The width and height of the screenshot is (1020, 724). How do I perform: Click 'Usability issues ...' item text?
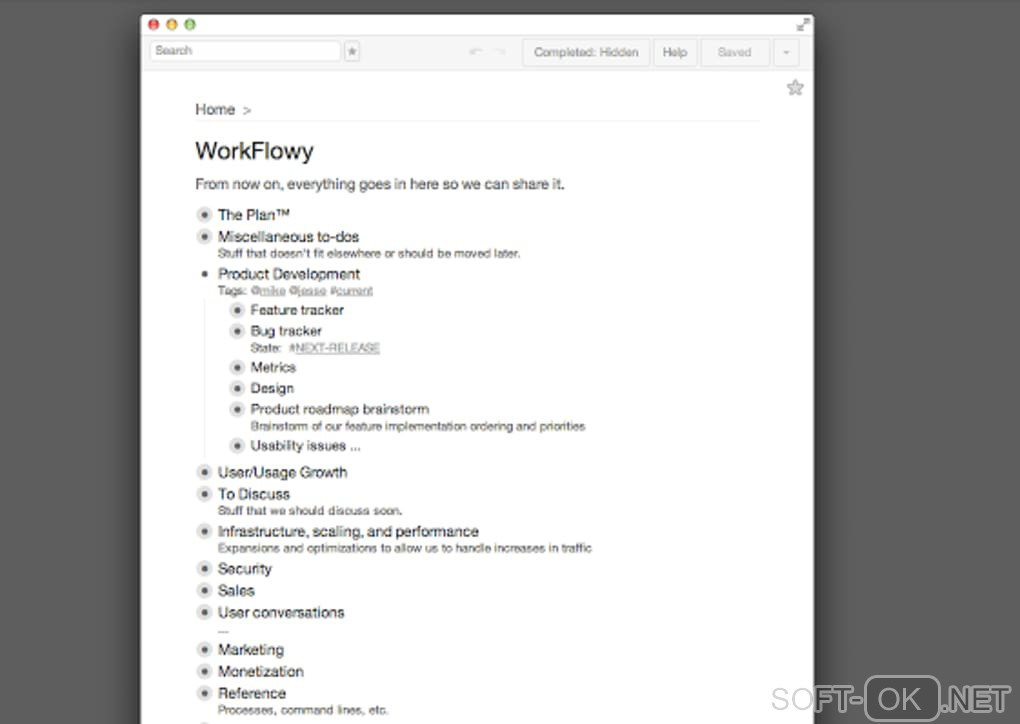coord(306,446)
